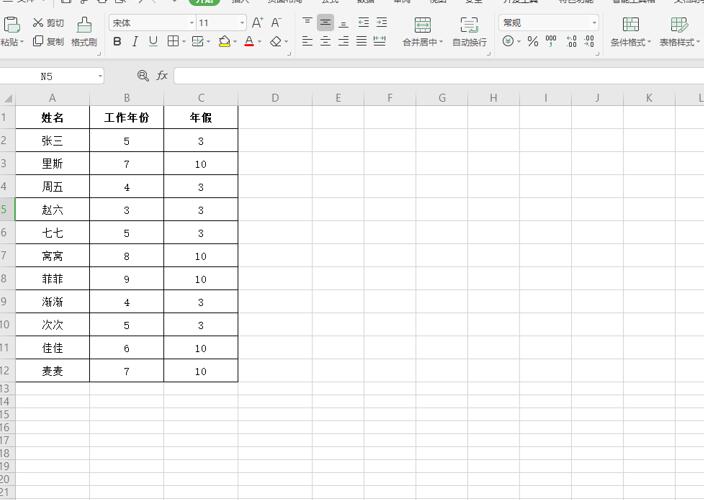This screenshot has width=704, height=500.
Task: Increase decimal places
Action: 571,41
